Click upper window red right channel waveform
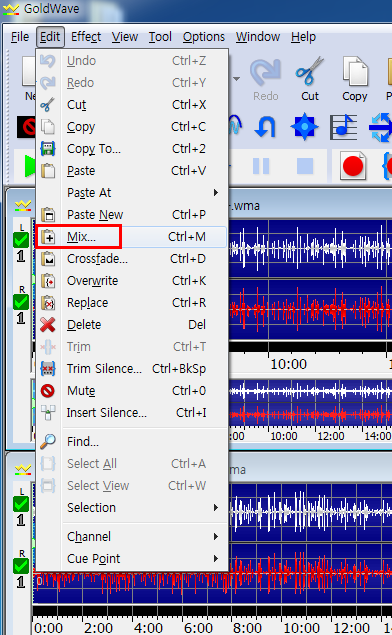 click(310, 310)
